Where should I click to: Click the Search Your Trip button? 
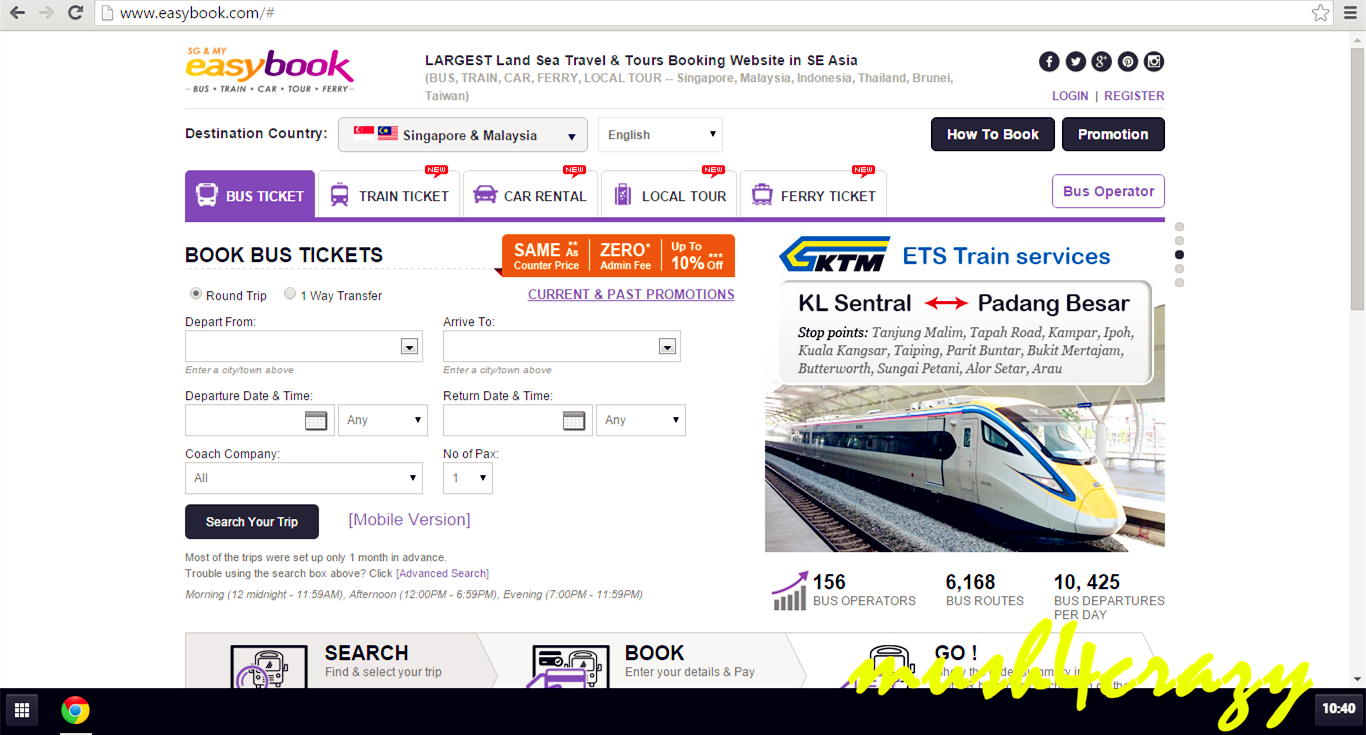[252, 522]
